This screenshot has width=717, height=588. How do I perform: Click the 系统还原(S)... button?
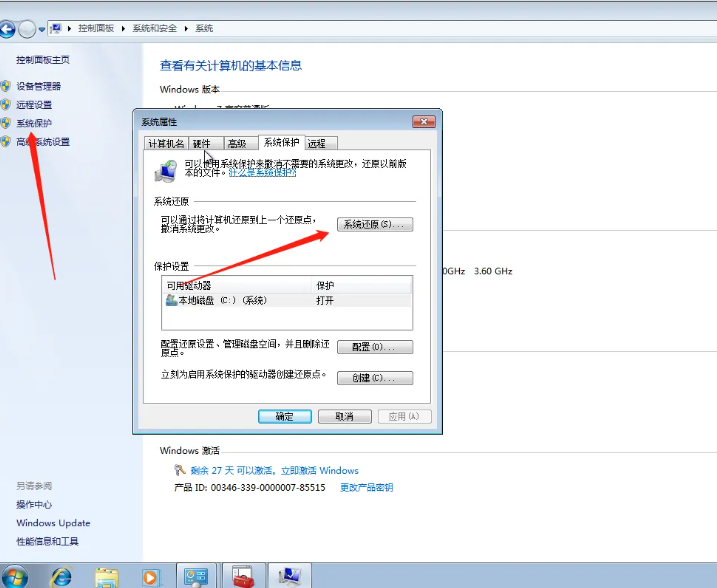tap(375, 225)
